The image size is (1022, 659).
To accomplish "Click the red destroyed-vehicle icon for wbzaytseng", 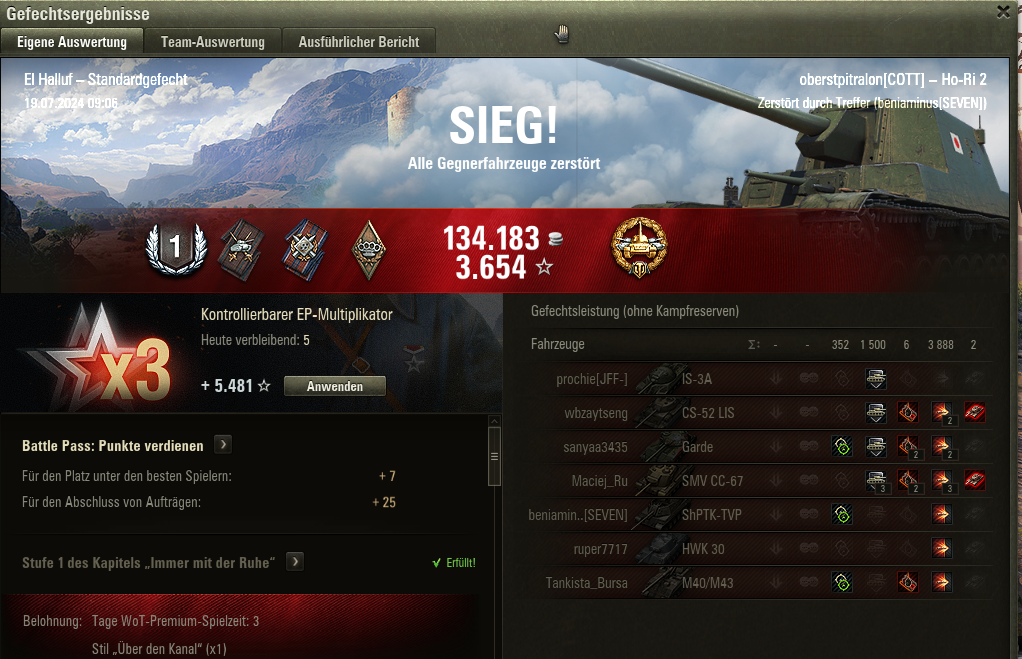I will 974,412.
